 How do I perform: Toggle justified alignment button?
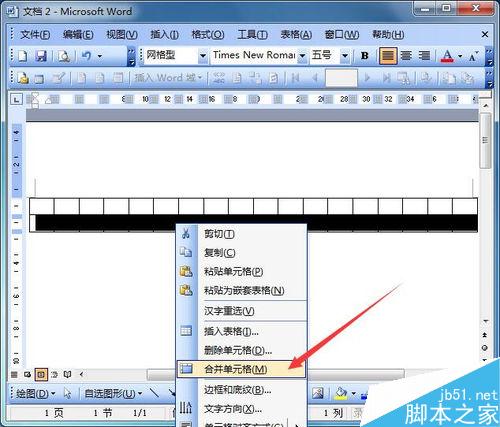[x=388, y=56]
